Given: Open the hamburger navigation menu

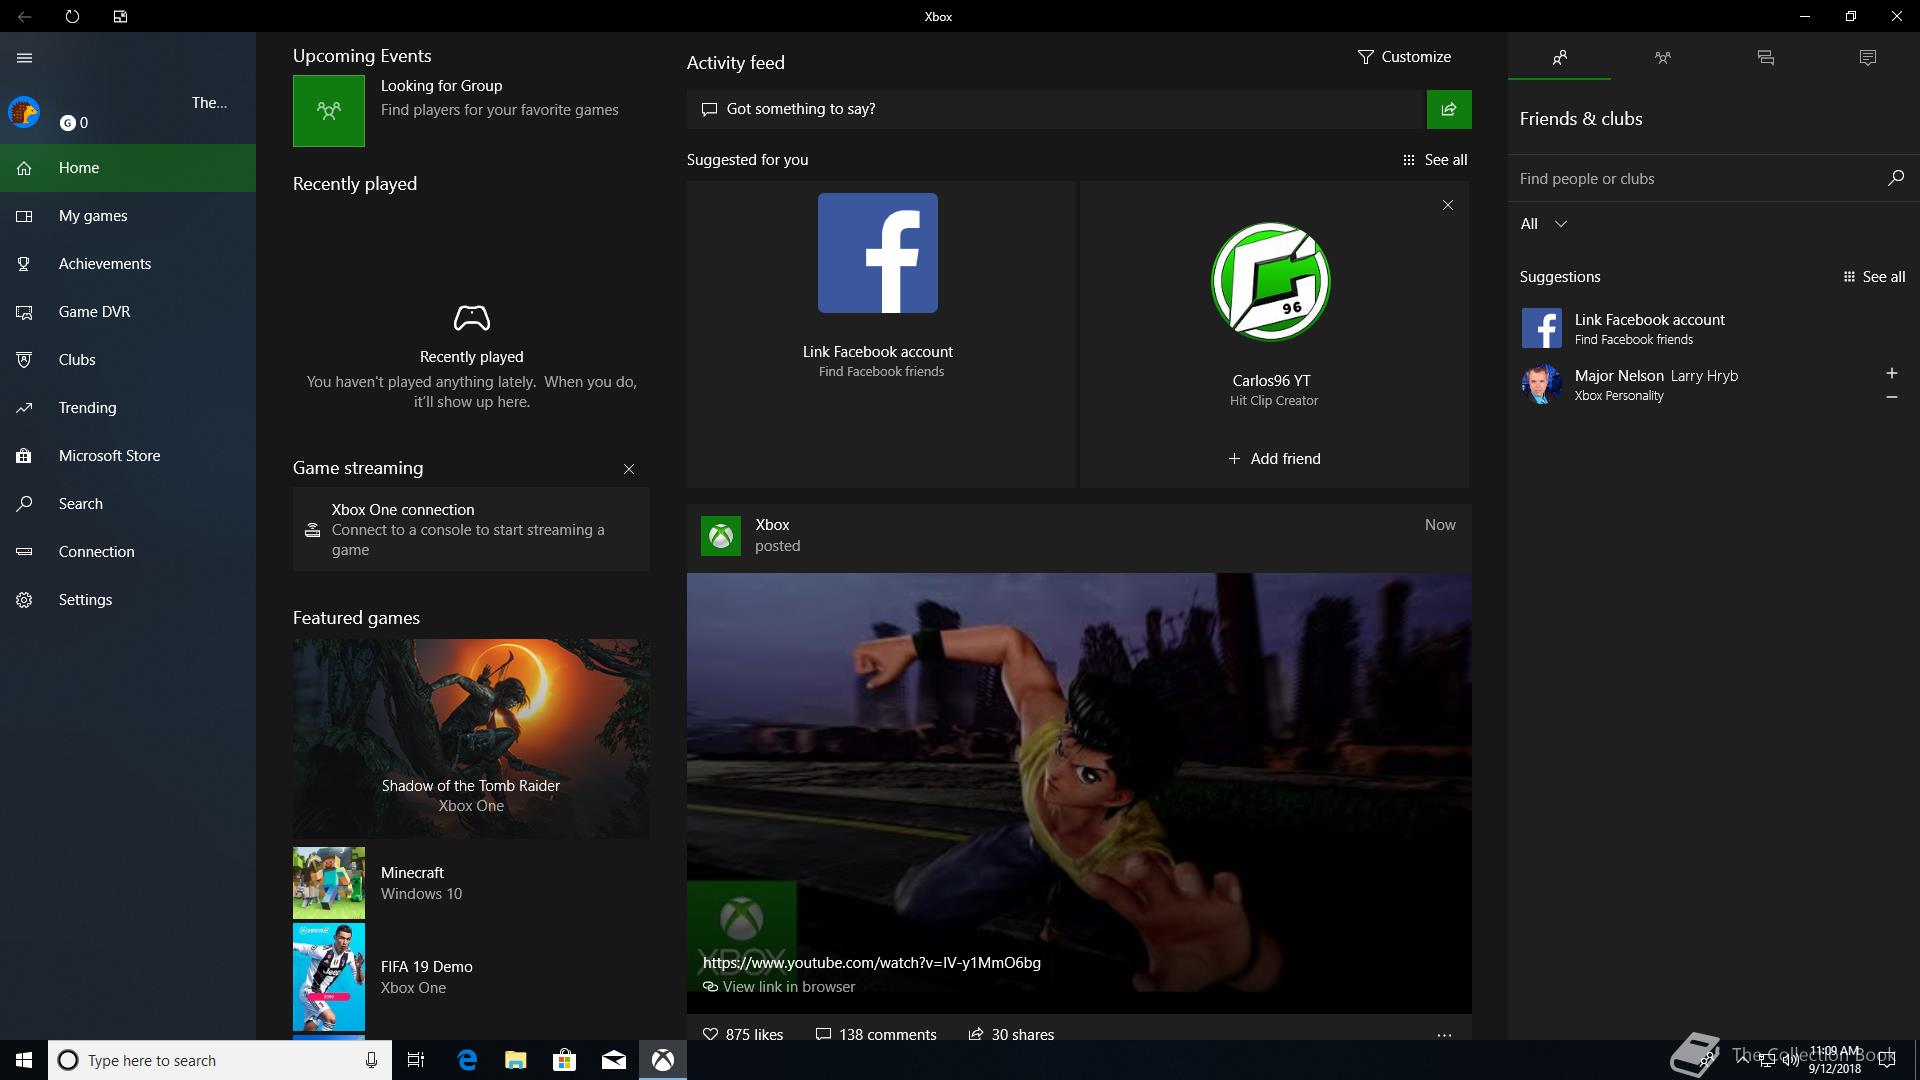Looking at the screenshot, I should [x=25, y=58].
